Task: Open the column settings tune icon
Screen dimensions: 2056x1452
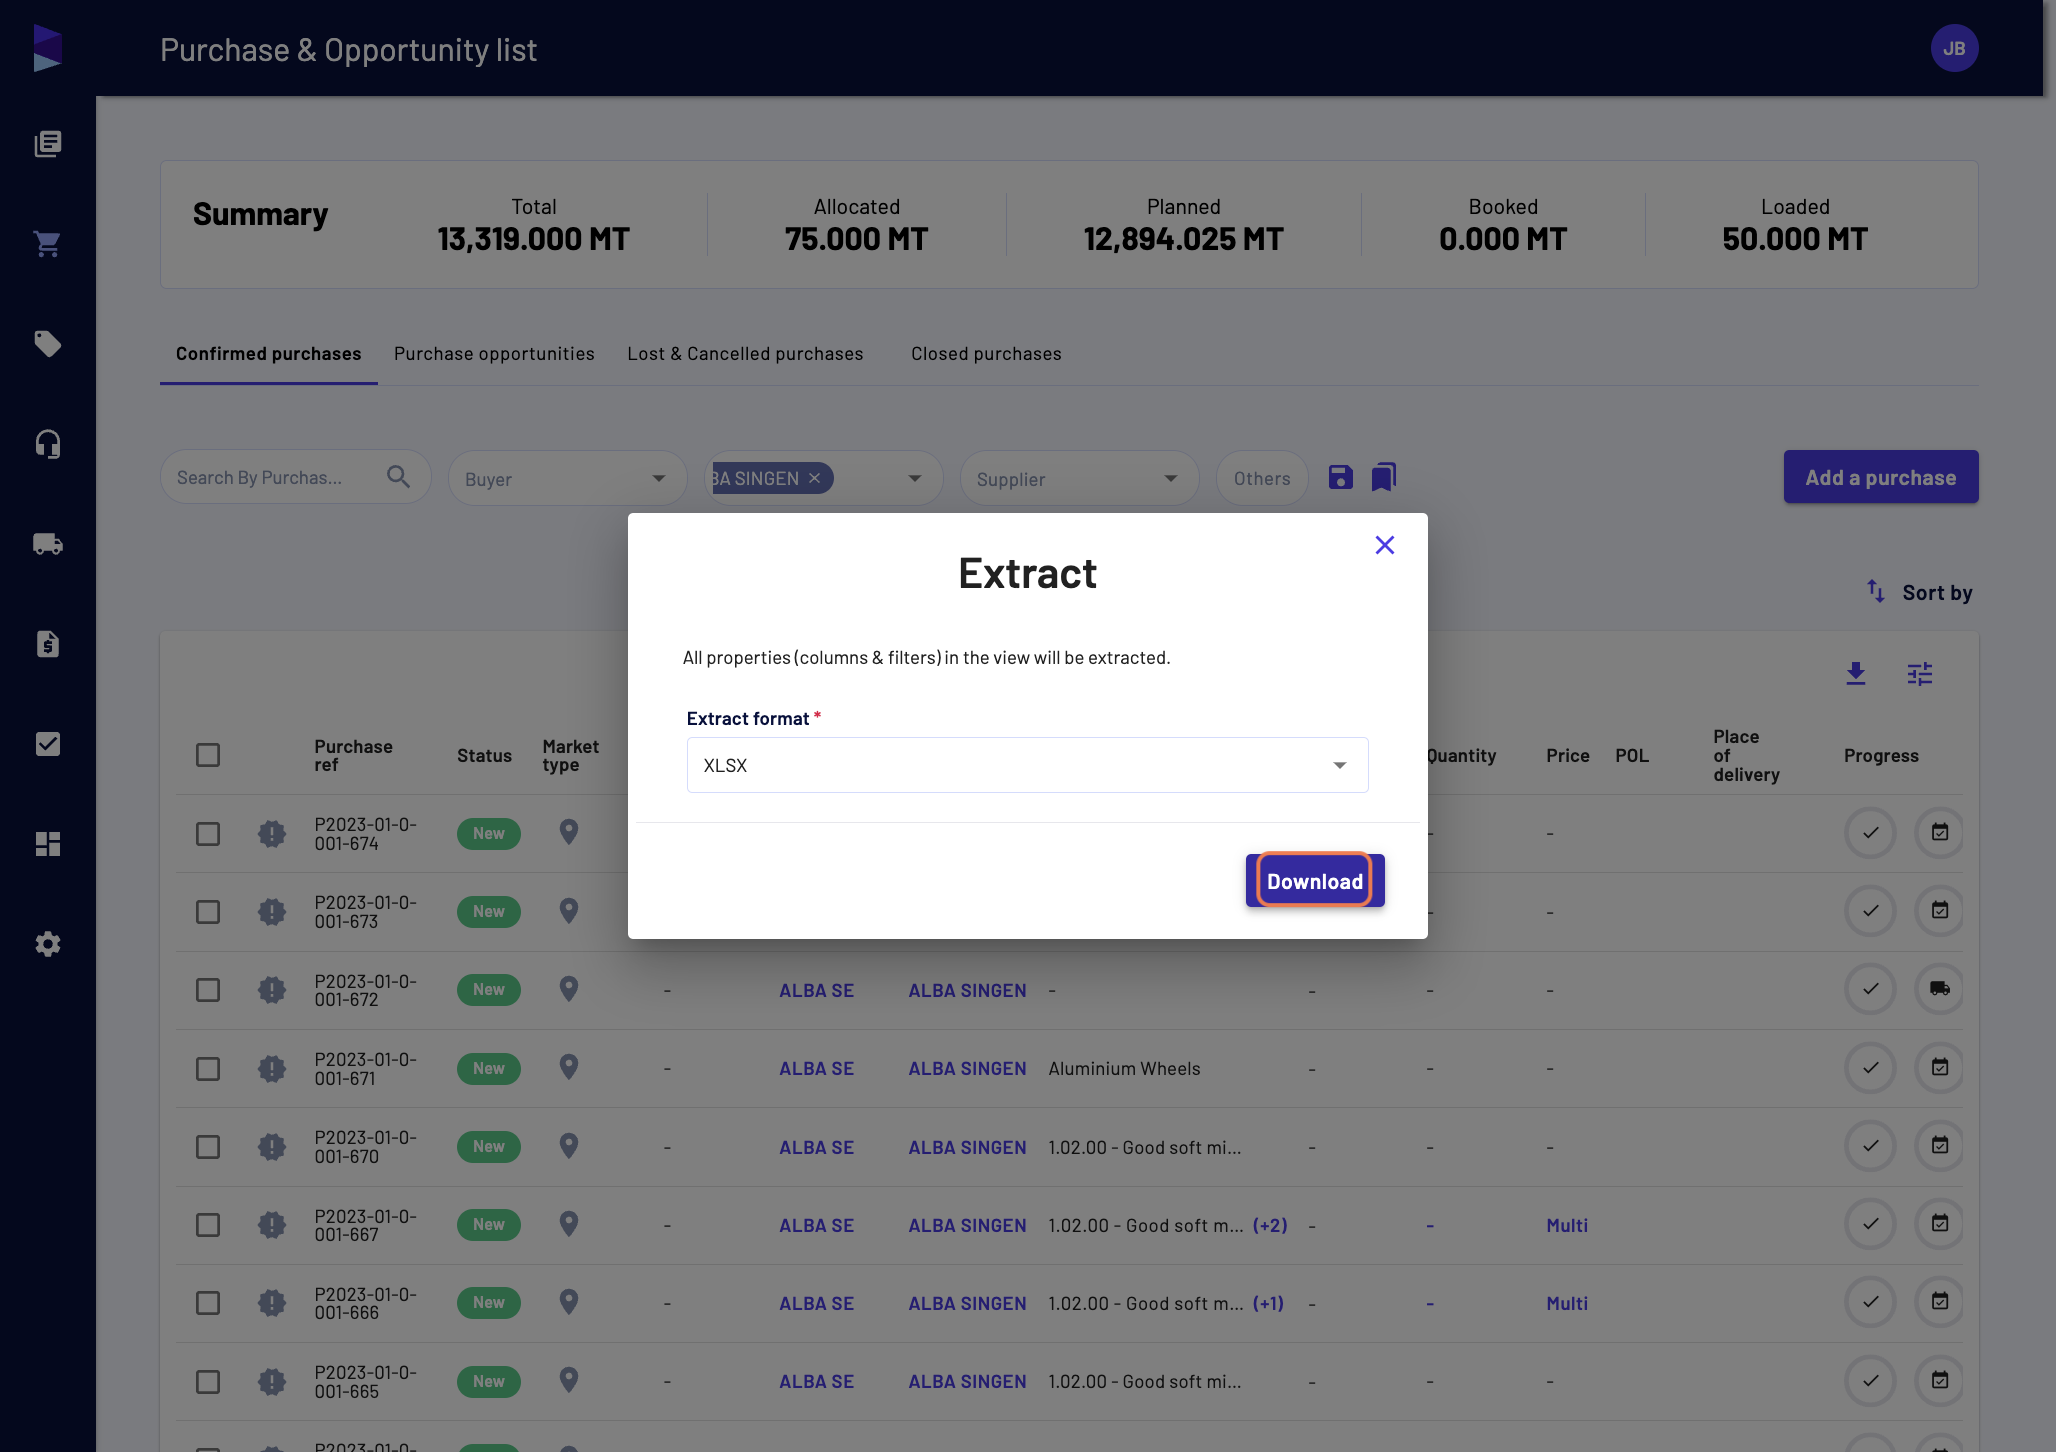Action: pyautogui.click(x=1920, y=674)
